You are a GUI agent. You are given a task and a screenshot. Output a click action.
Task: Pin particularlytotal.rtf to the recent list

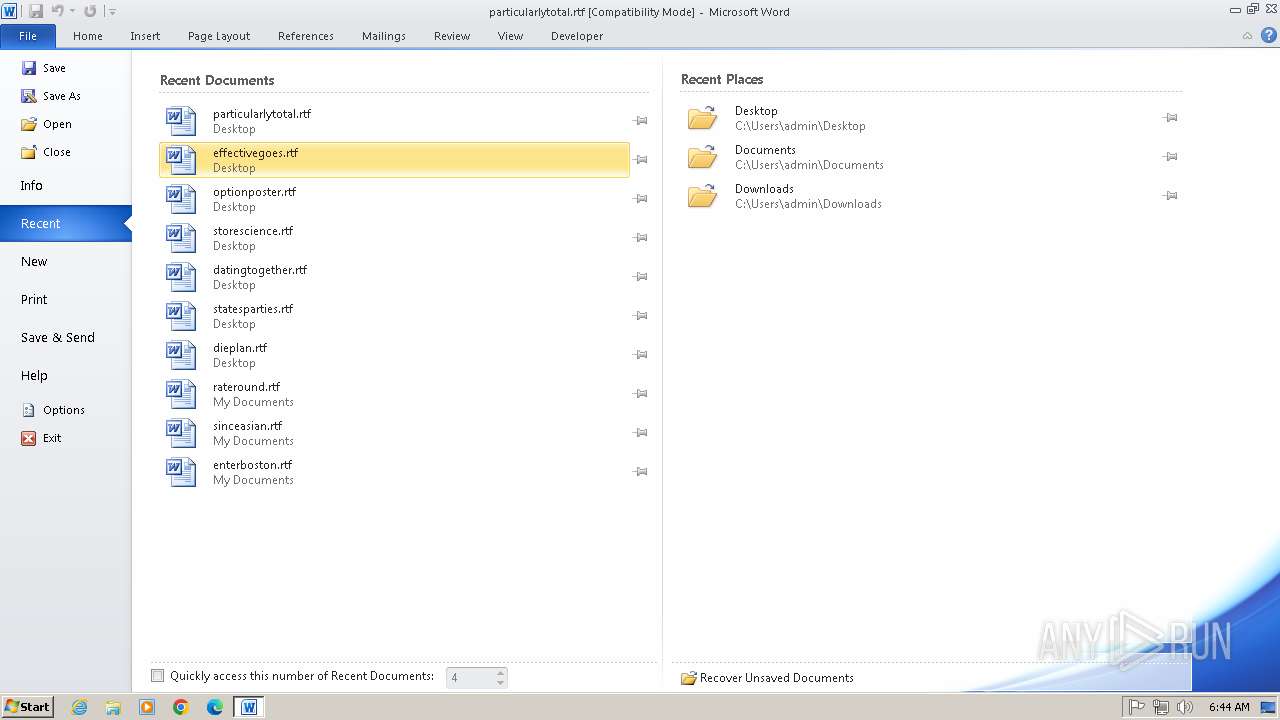[x=640, y=121]
